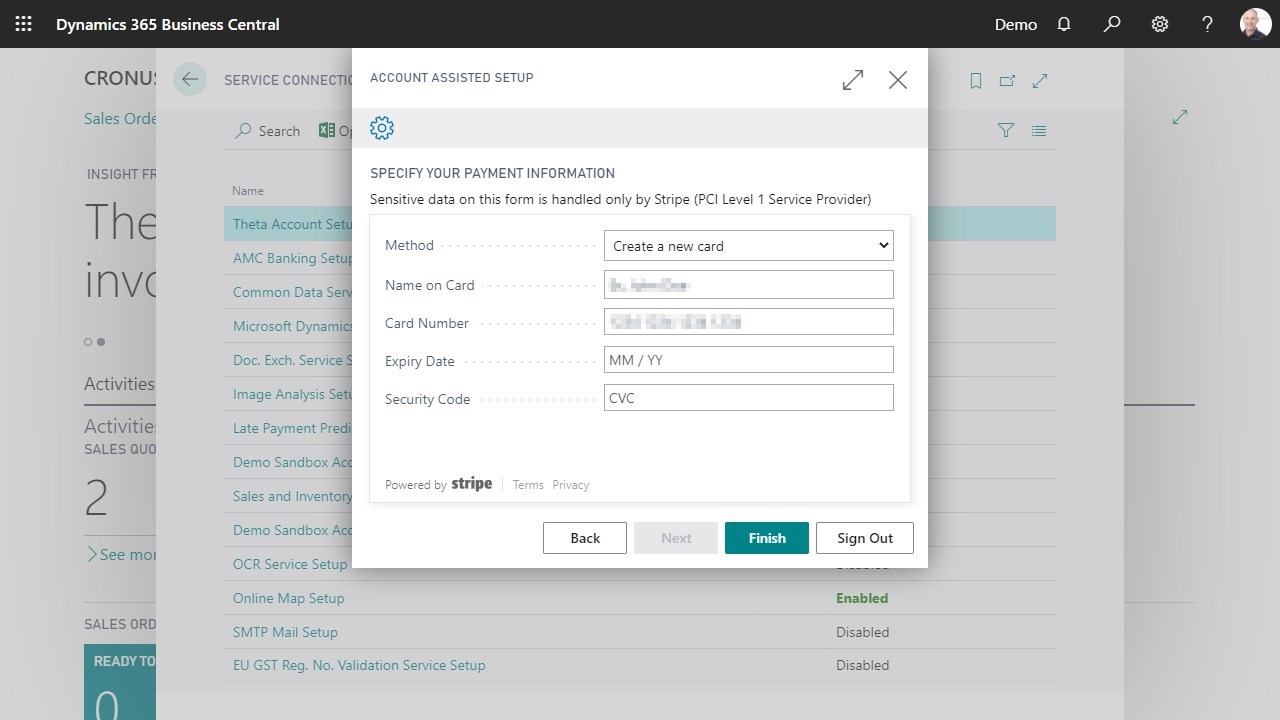
Task: Click the bookmark icon on Service Connections
Action: coord(976,81)
